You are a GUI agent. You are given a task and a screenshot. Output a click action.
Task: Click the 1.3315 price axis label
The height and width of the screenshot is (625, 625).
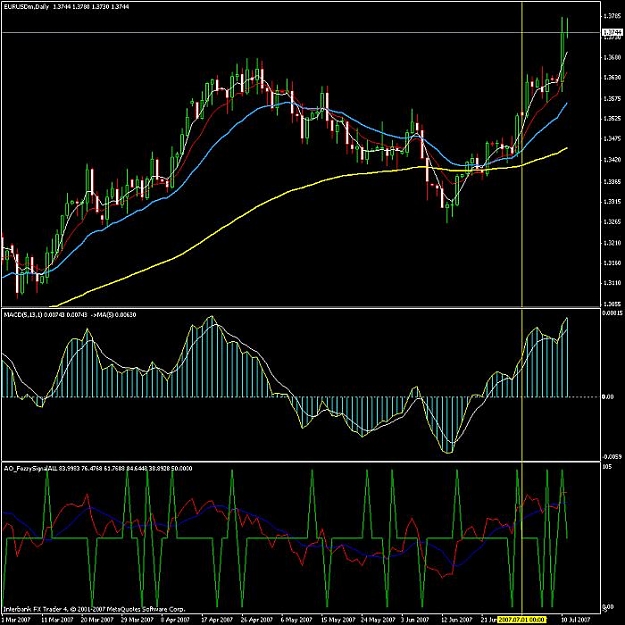coord(612,202)
